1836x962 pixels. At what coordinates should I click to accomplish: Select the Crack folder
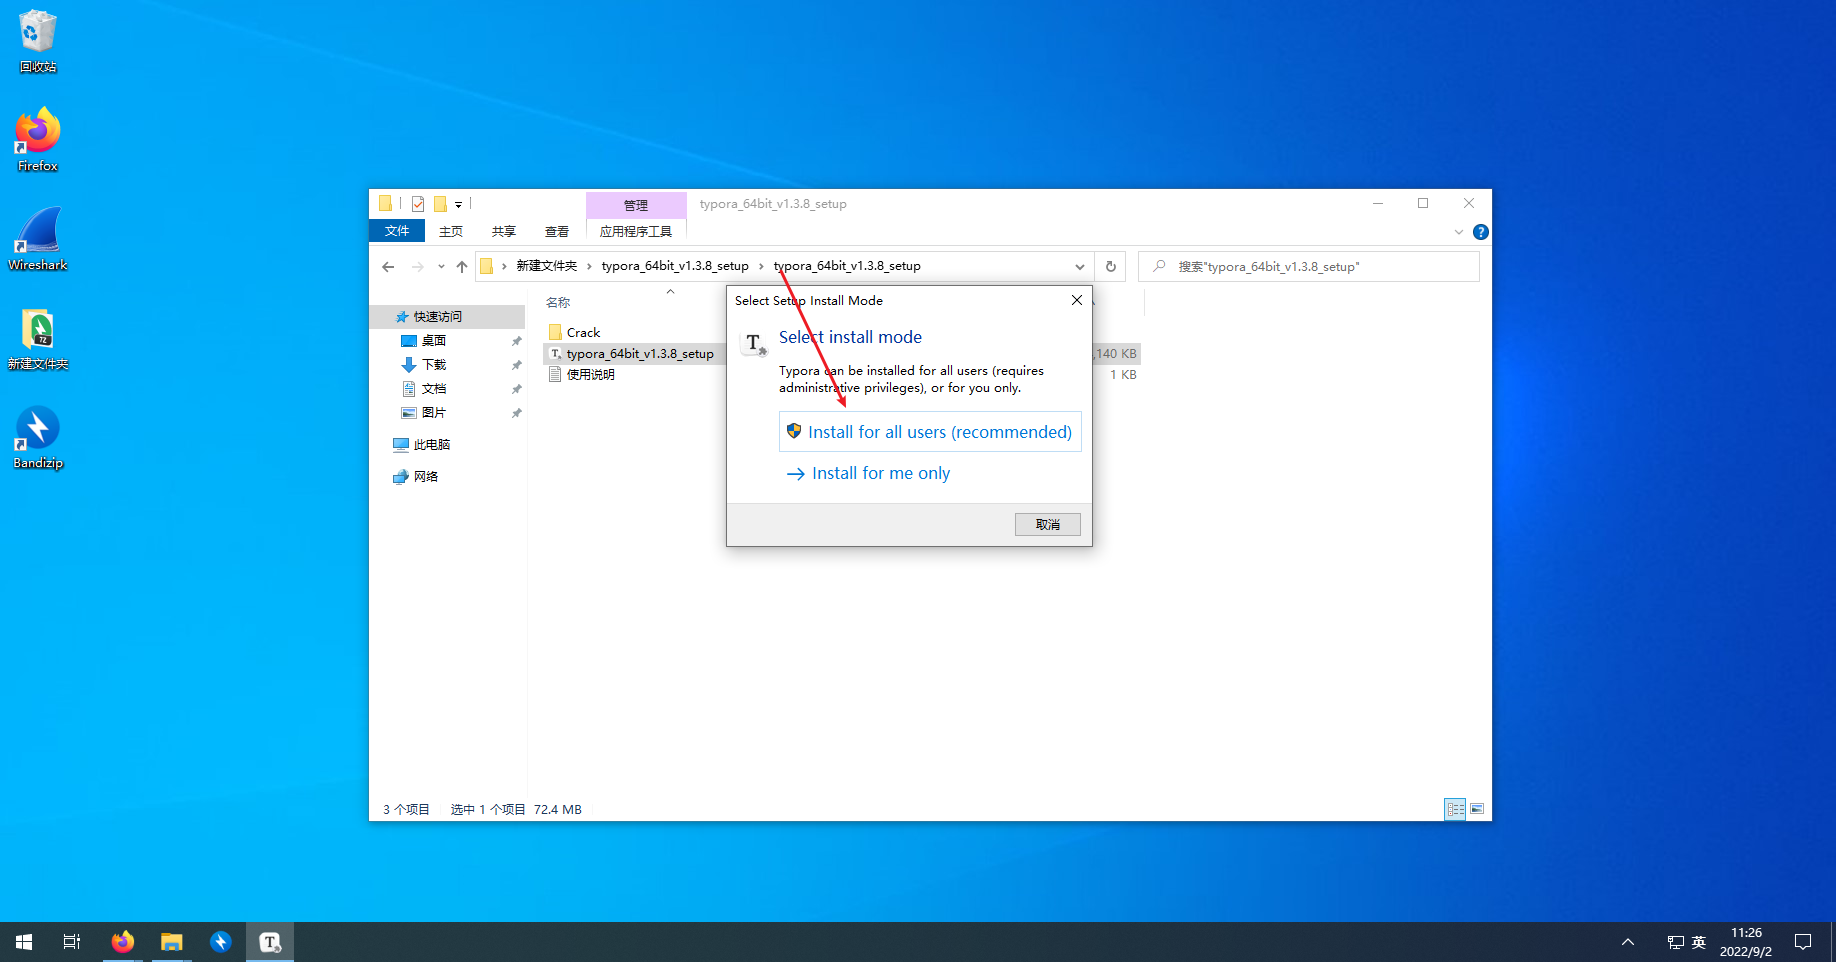pos(584,333)
